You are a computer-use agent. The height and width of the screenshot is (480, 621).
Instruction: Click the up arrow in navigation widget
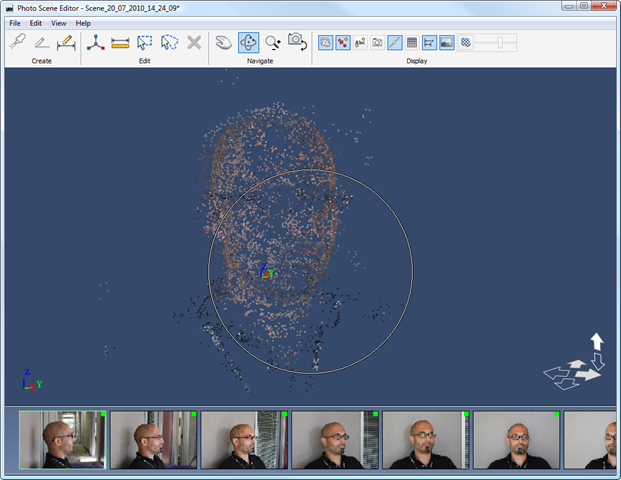(597, 341)
